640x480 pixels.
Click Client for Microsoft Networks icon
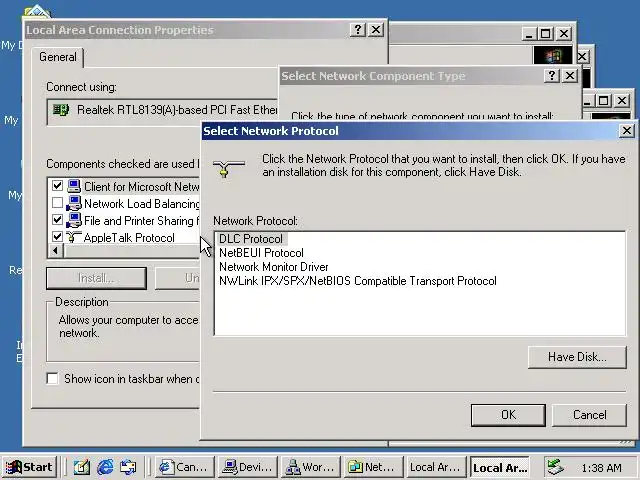[74, 186]
